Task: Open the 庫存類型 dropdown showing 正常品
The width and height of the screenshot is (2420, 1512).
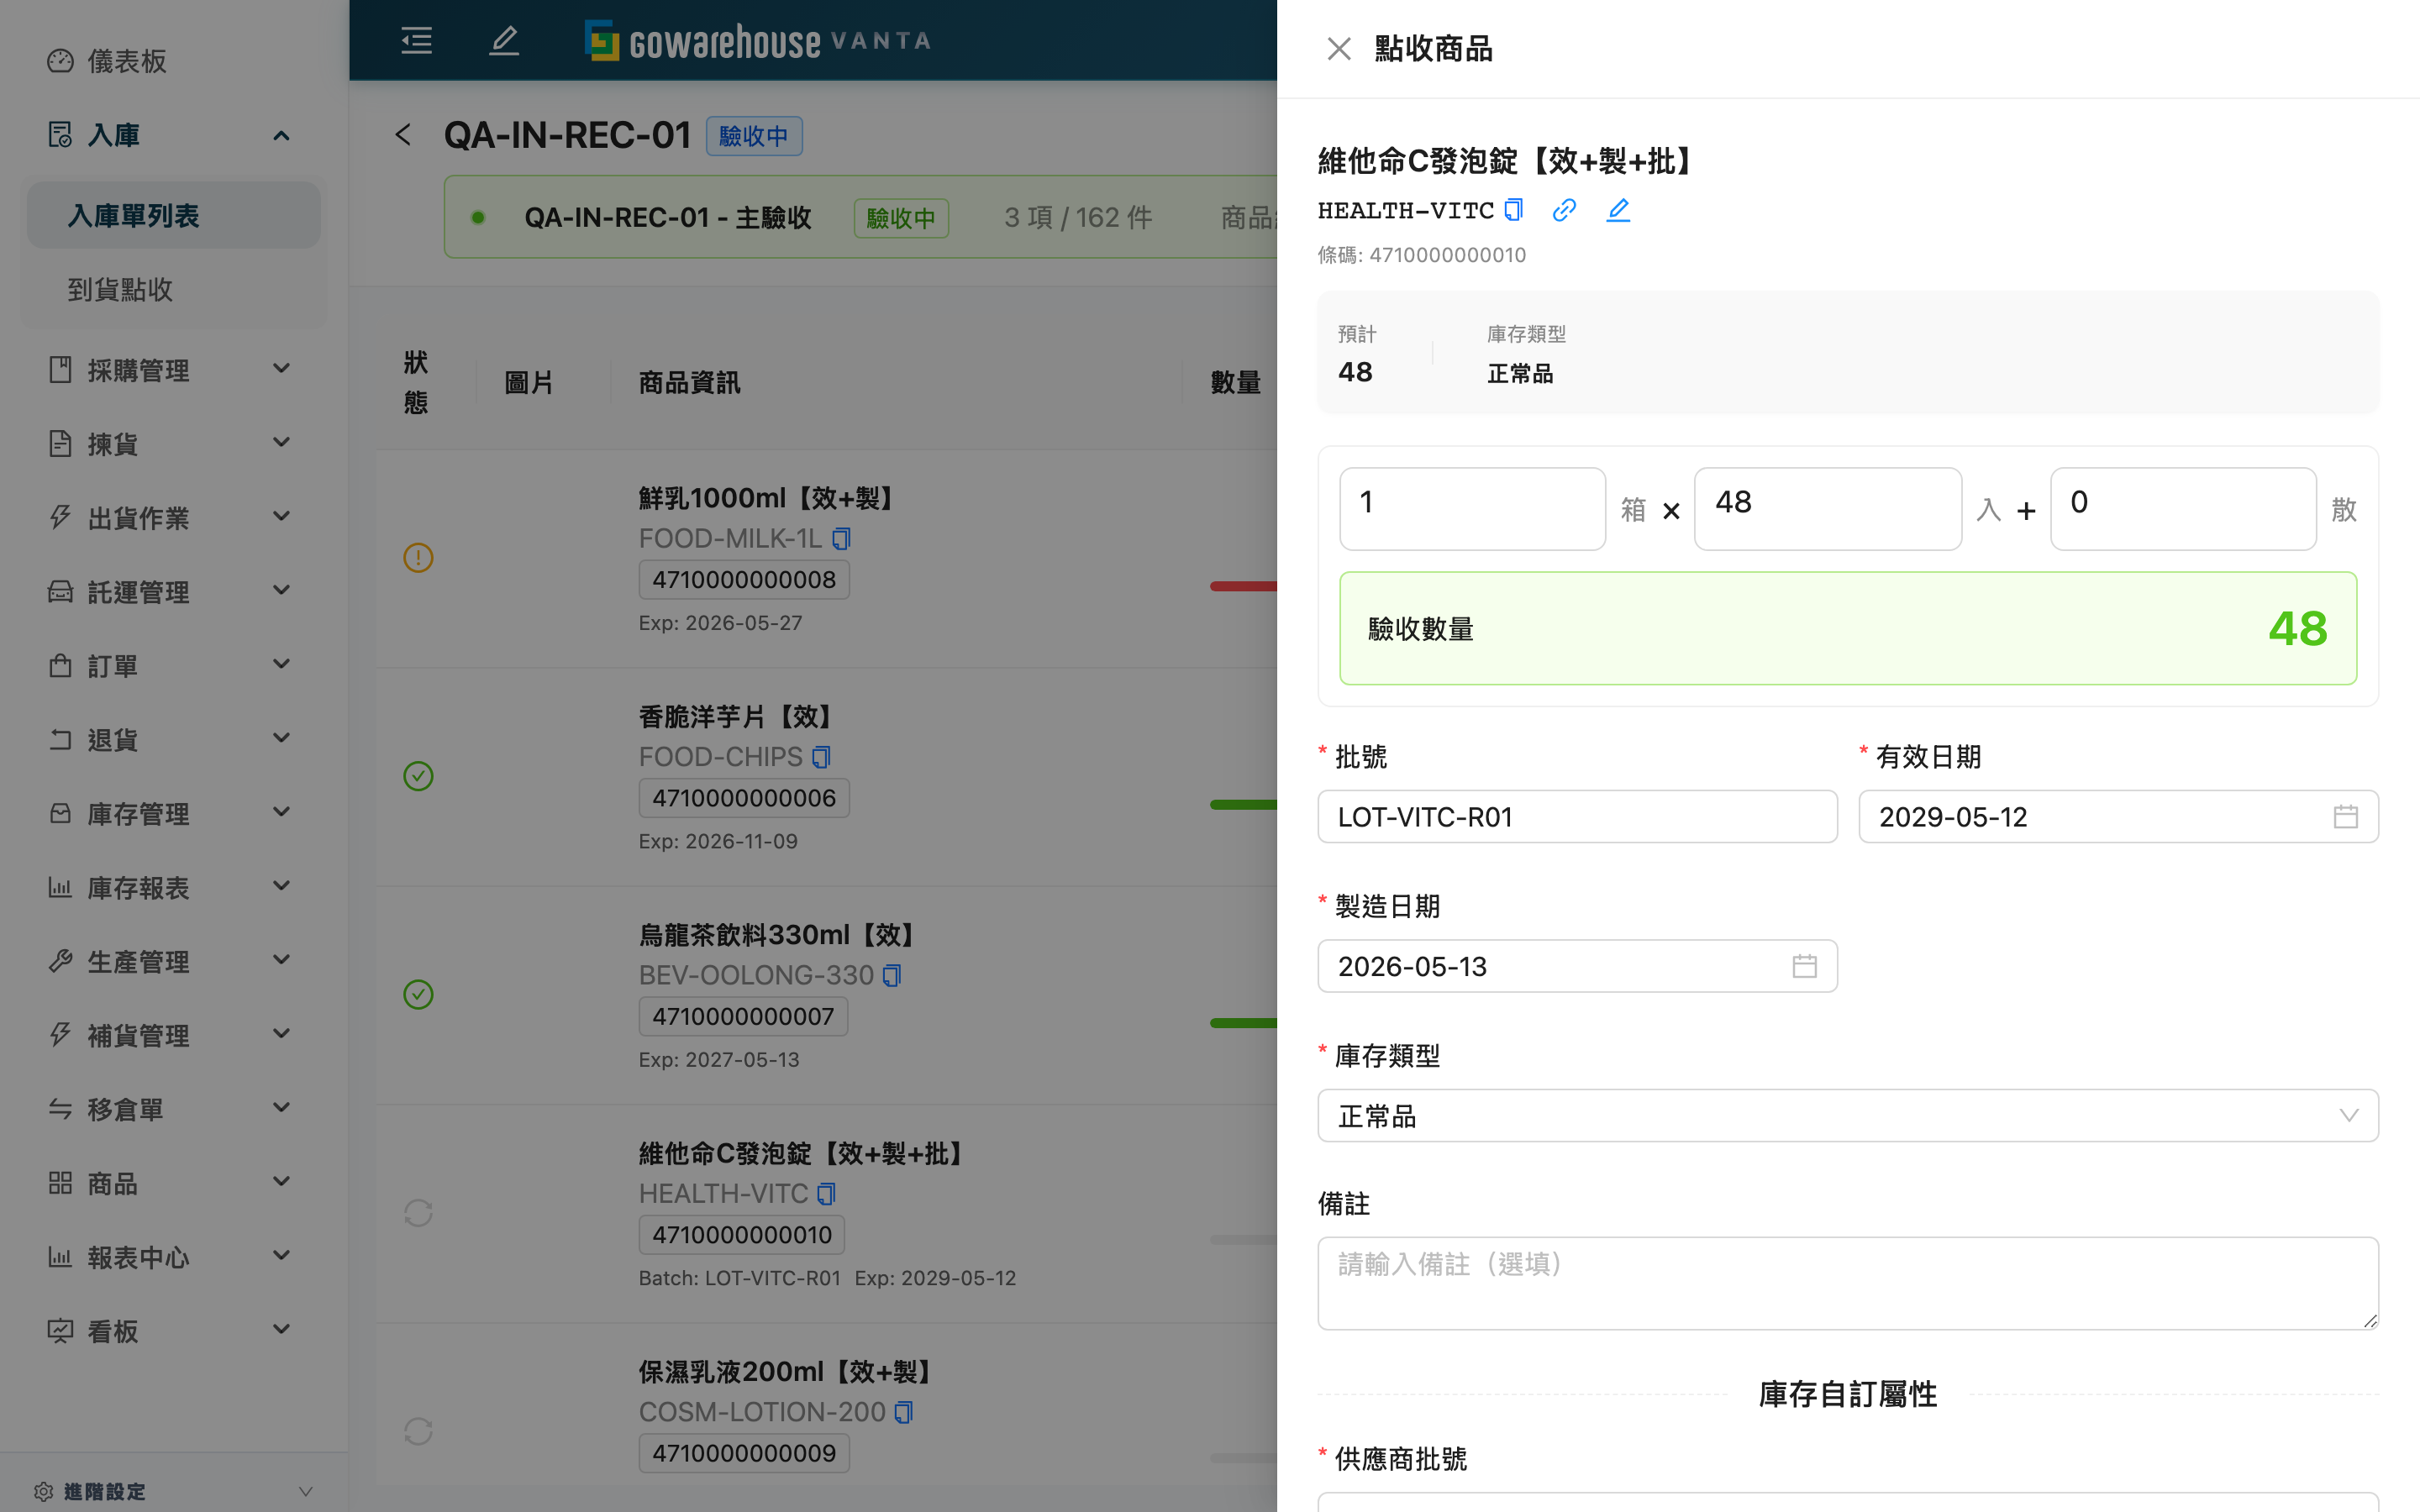Action: pyautogui.click(x=1847, y=1115)
